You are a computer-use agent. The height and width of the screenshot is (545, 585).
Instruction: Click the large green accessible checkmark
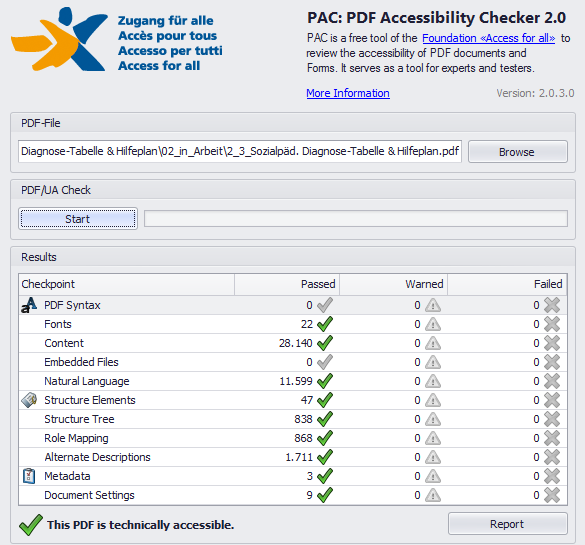tap(31, 524)
